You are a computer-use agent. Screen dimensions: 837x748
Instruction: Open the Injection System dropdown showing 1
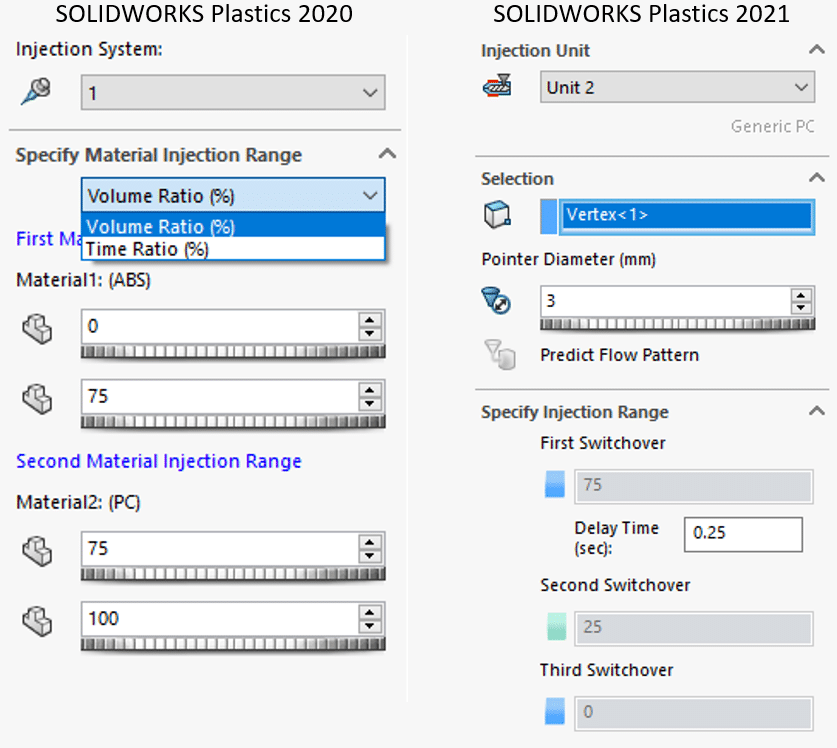[x=233, y=93]
